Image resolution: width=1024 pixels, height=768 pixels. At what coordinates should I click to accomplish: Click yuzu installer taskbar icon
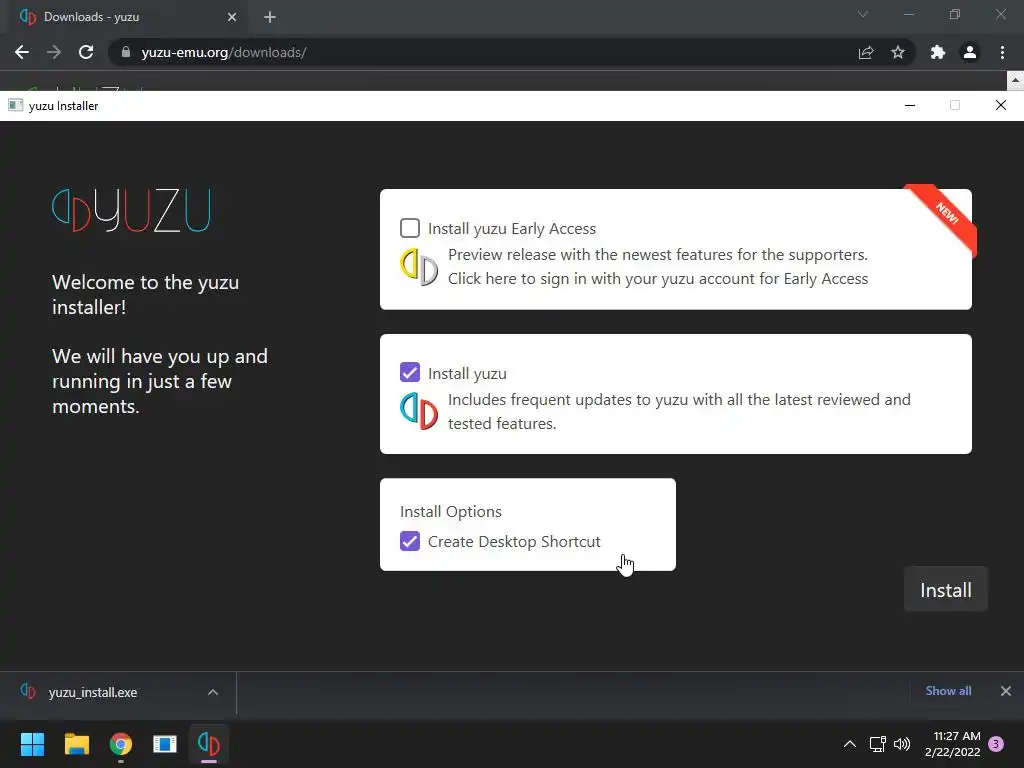(x=209, y=744)
